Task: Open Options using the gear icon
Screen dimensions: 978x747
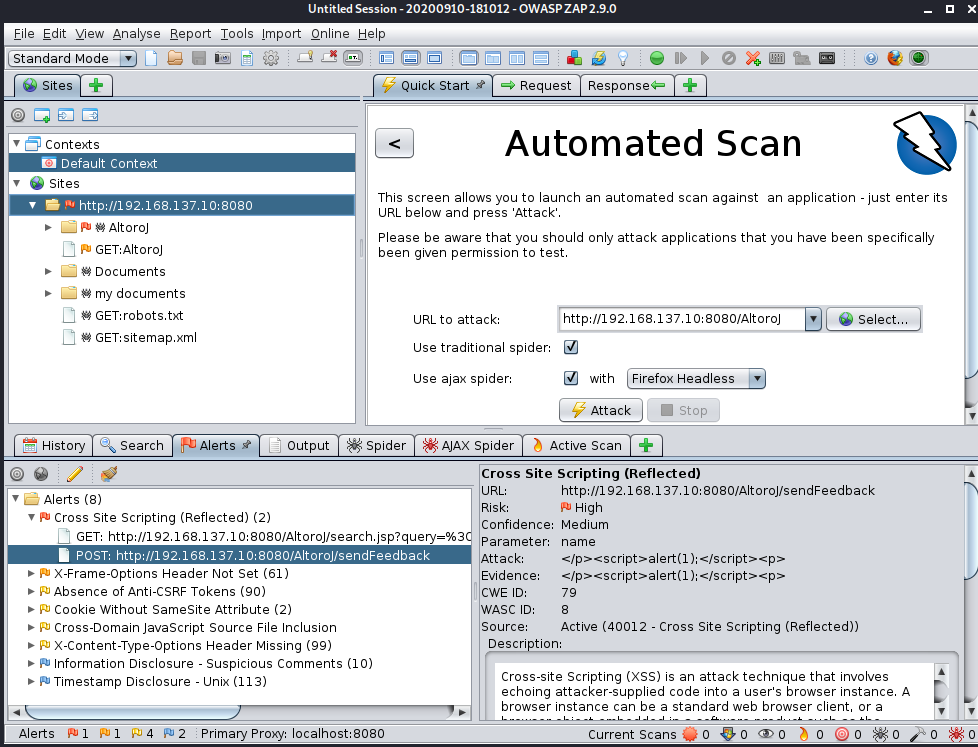Action: pos(271,58)
